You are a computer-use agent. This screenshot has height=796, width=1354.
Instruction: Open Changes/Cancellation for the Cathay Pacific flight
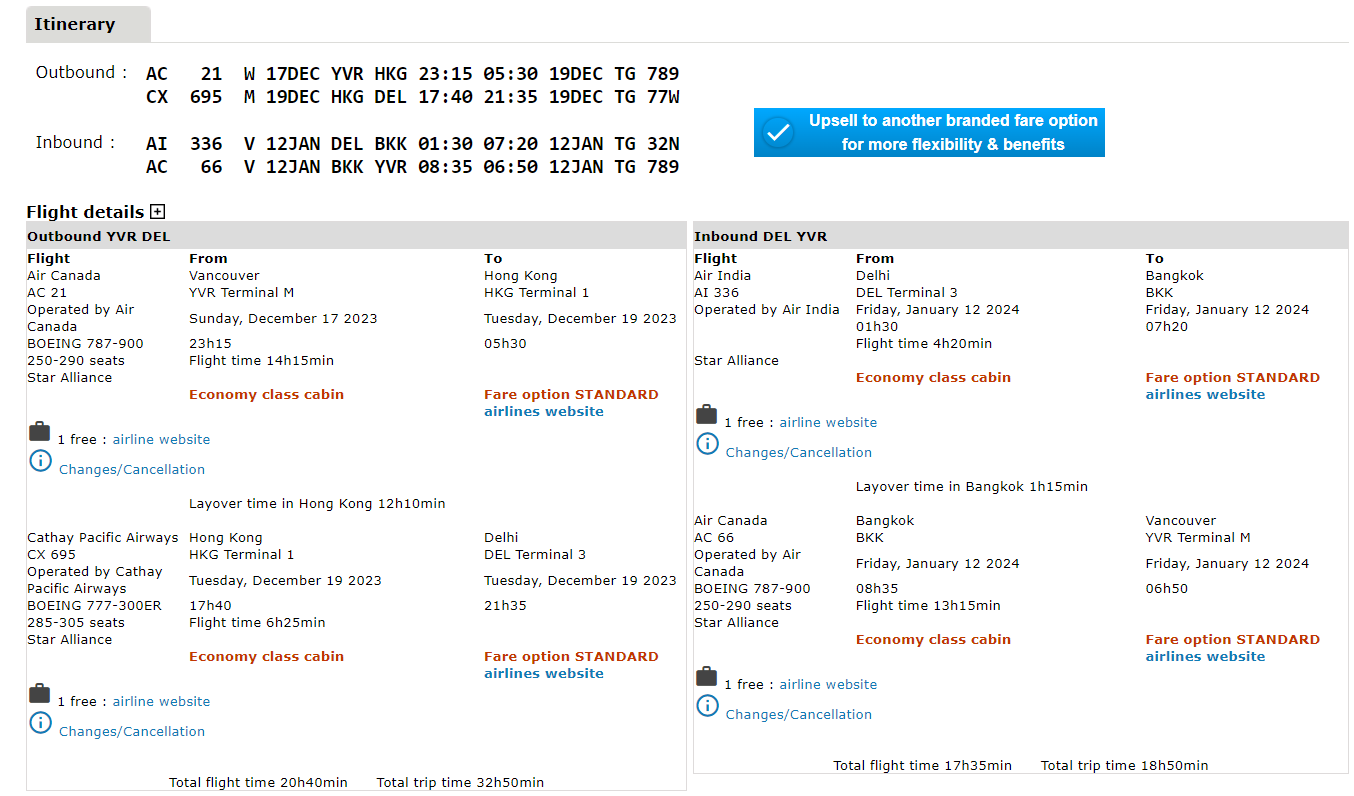coord(132,732)
